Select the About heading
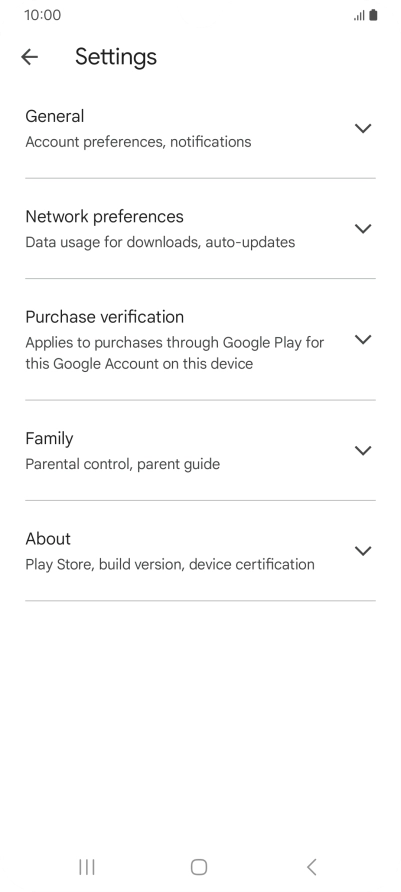This screenshot has height=892, width=401. coord(48,539)
